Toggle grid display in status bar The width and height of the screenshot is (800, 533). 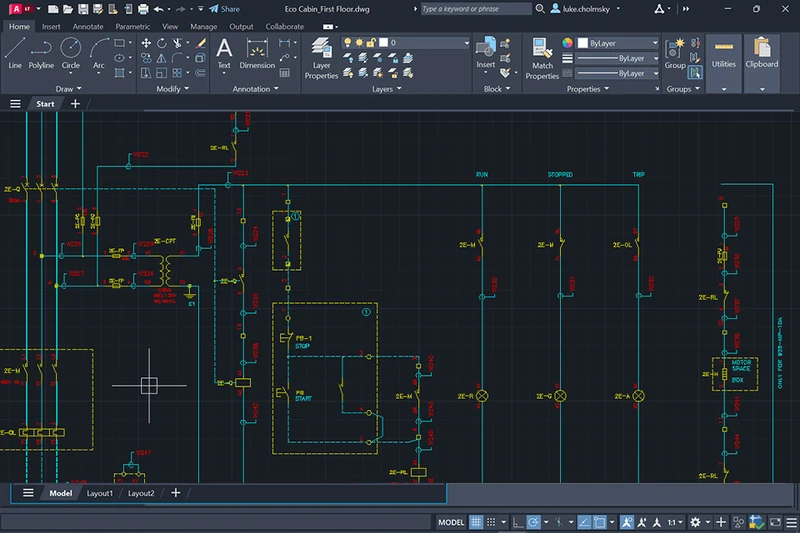click(x=477, y=522)
